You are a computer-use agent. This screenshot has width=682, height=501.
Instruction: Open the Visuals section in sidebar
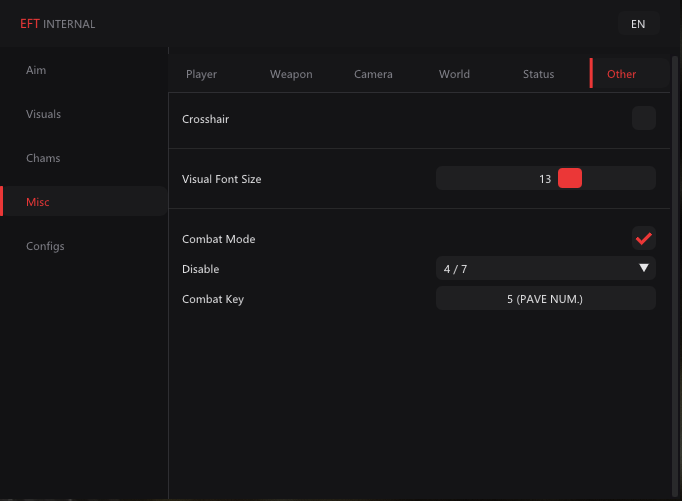(x=43, y=114)
